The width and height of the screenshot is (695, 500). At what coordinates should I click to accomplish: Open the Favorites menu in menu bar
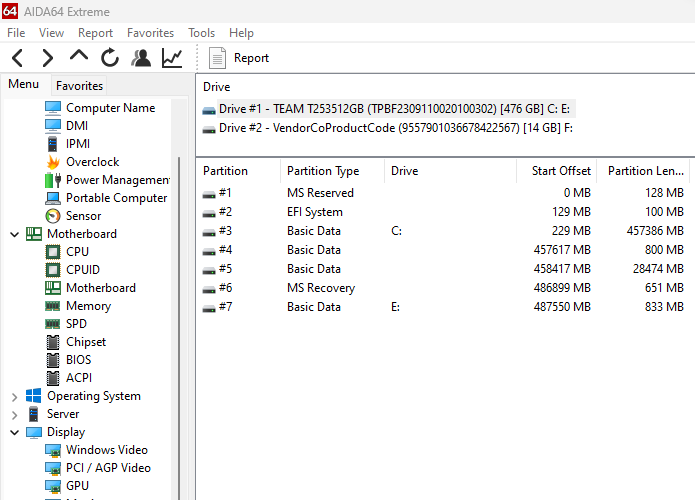coord(150,33)
